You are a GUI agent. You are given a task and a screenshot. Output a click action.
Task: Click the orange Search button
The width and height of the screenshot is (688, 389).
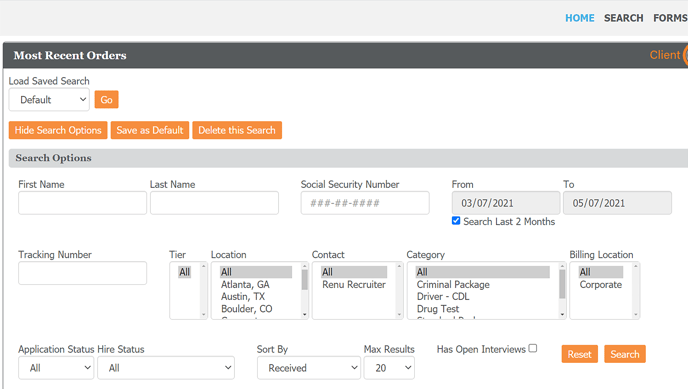pos(625,354)
